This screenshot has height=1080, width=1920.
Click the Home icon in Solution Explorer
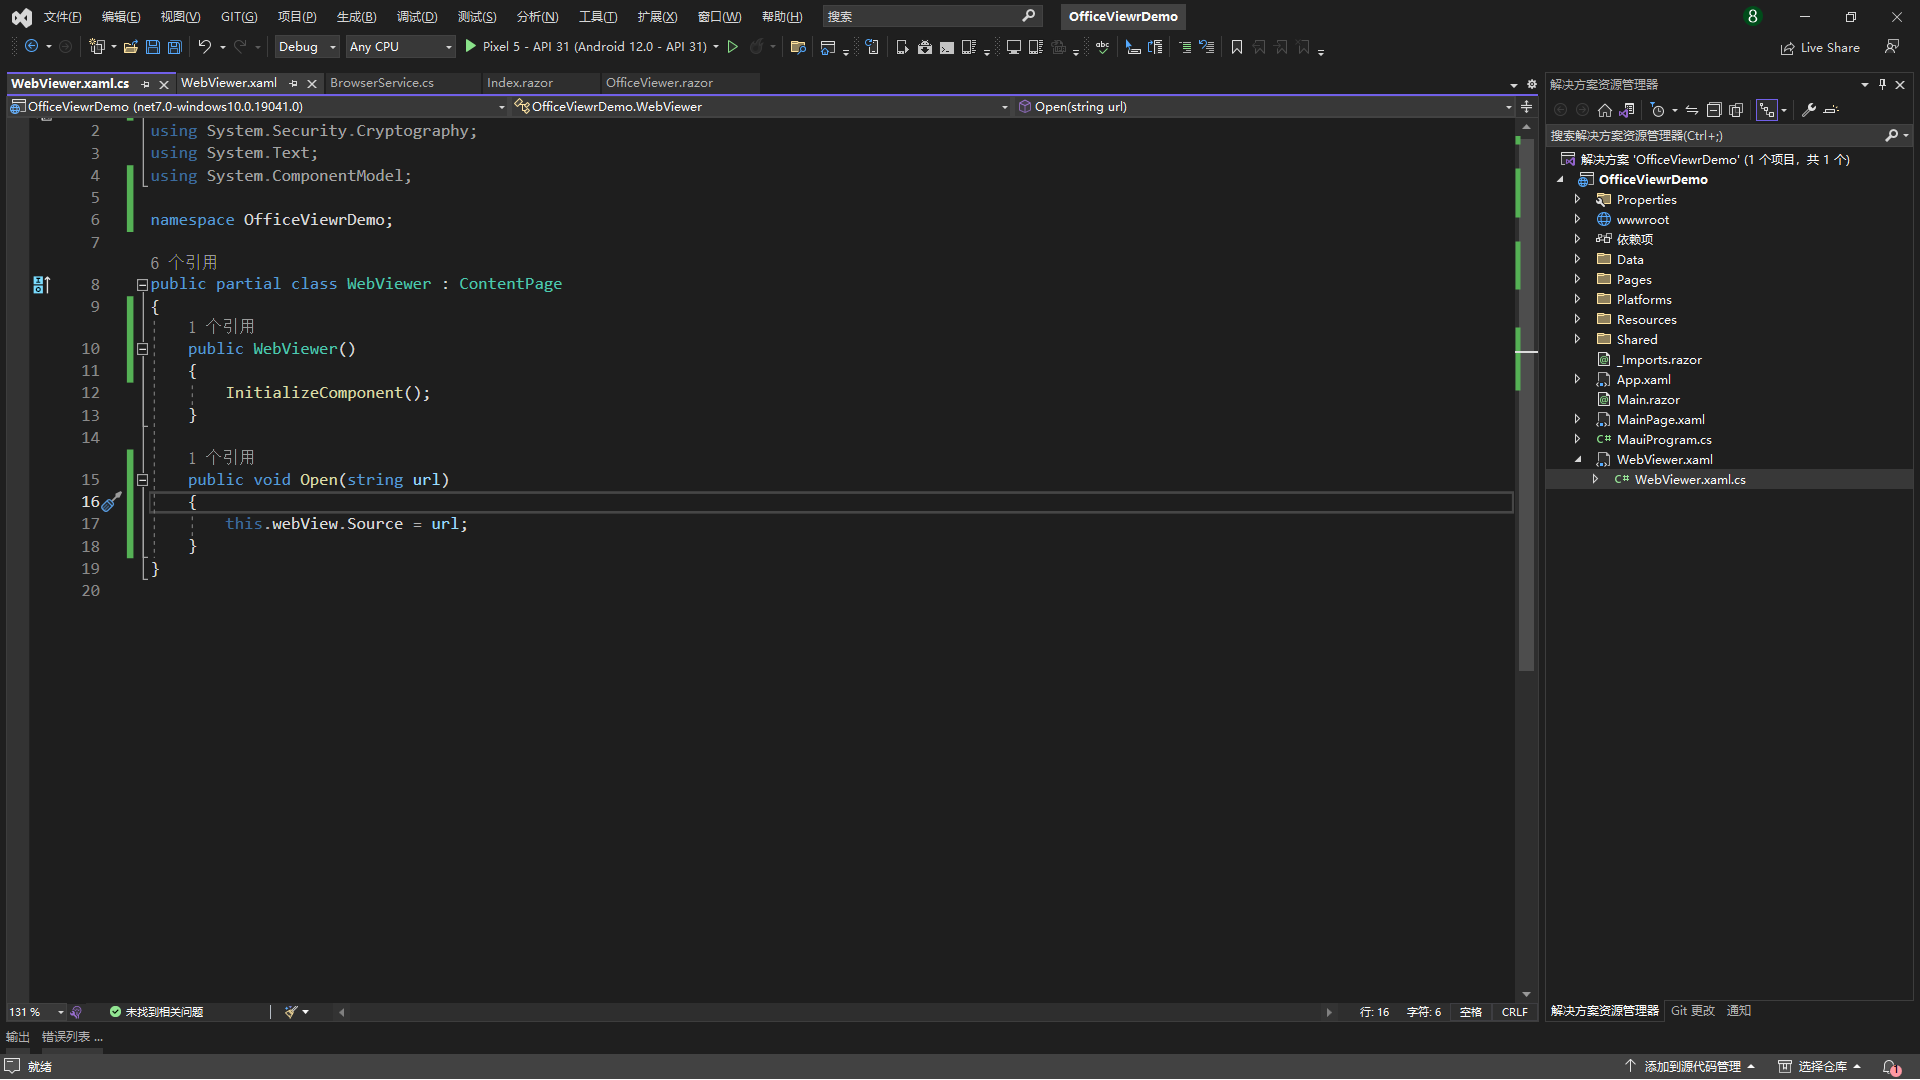tap(1605, 110)
